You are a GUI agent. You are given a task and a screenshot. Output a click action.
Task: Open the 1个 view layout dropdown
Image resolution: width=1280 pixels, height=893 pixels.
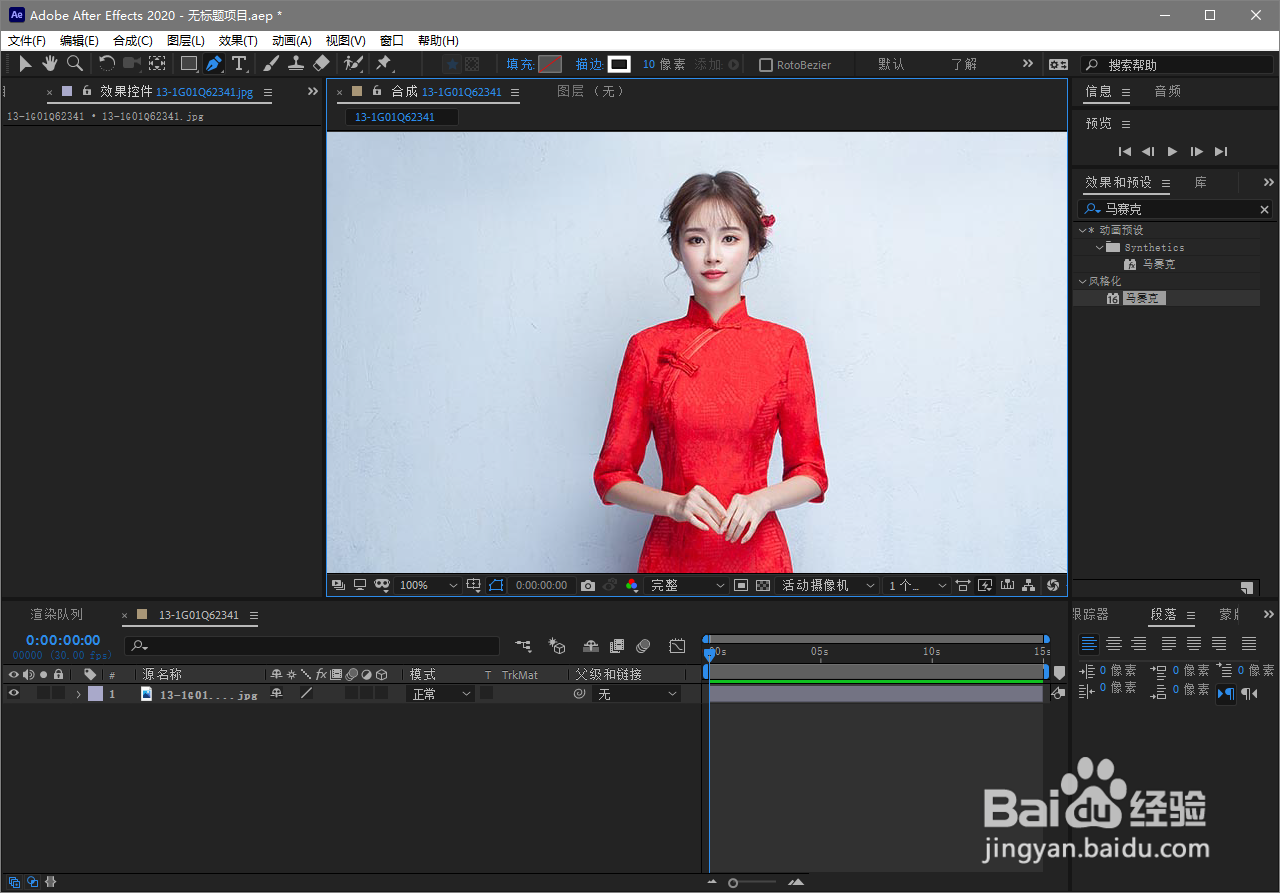pos(917,585)
